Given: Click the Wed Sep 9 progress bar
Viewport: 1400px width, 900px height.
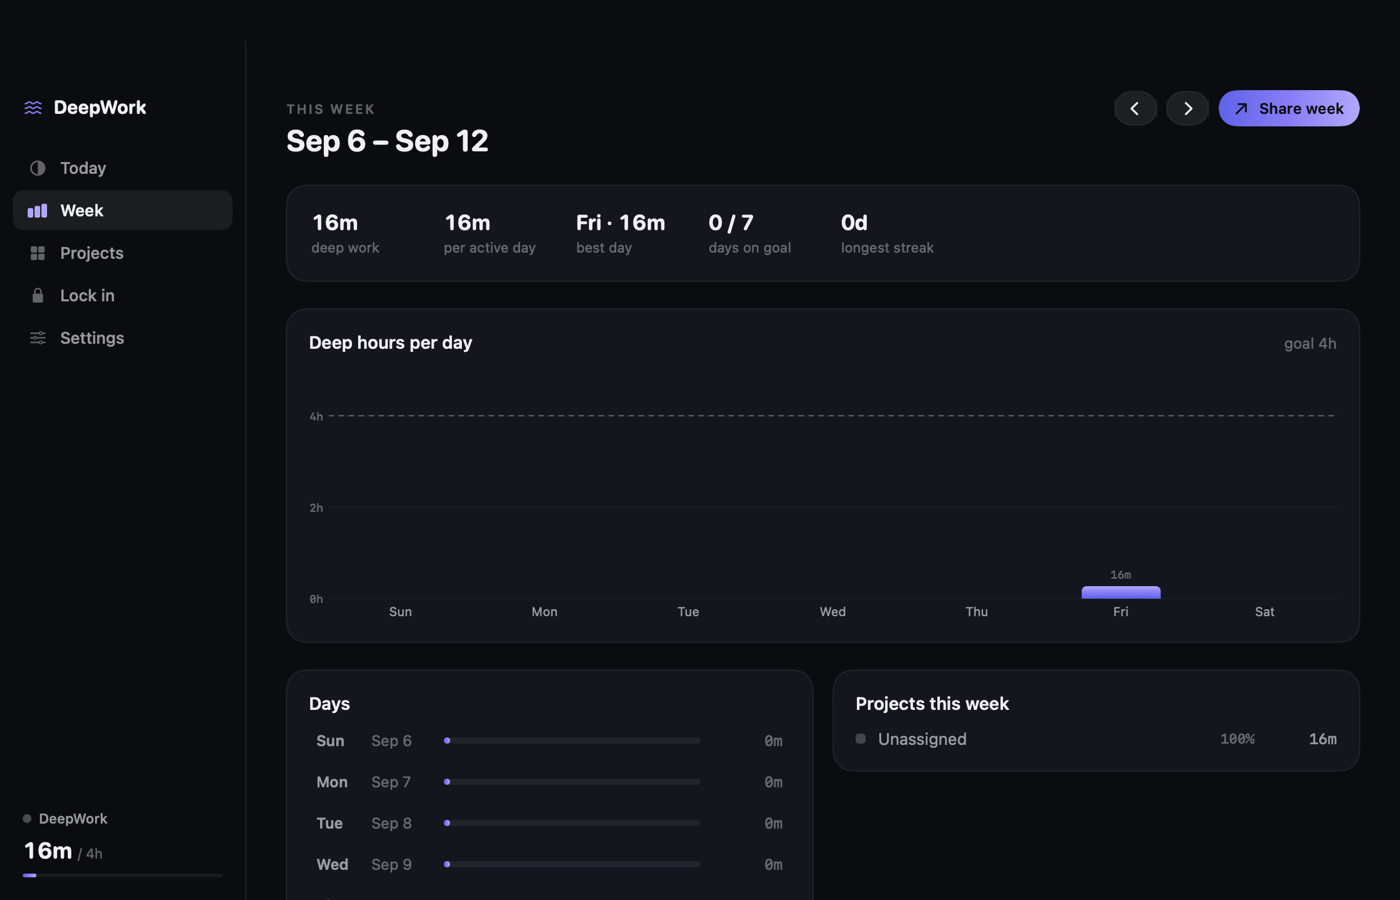Looking at the screenshot, I should [572, 864].
